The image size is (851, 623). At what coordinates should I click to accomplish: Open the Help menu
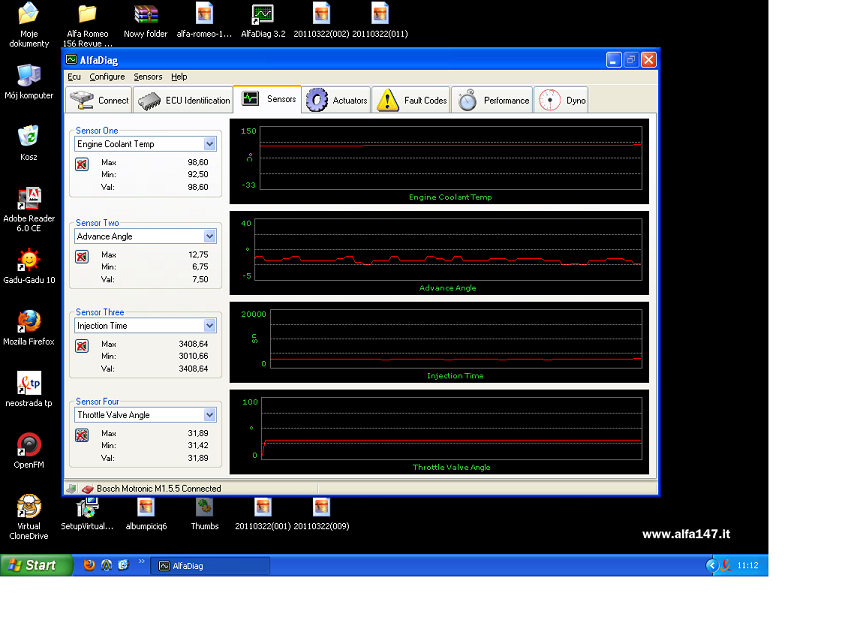(179, 77)
